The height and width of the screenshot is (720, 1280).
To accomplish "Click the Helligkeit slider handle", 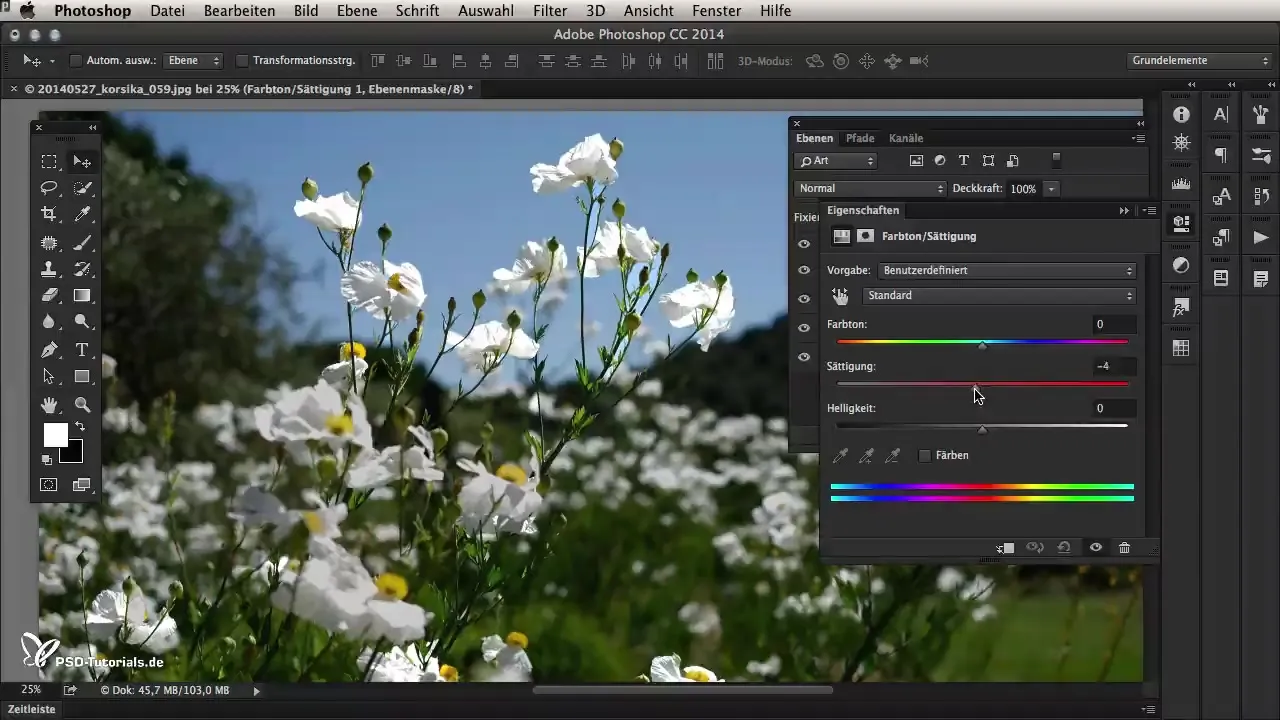I will click(982, 429).
